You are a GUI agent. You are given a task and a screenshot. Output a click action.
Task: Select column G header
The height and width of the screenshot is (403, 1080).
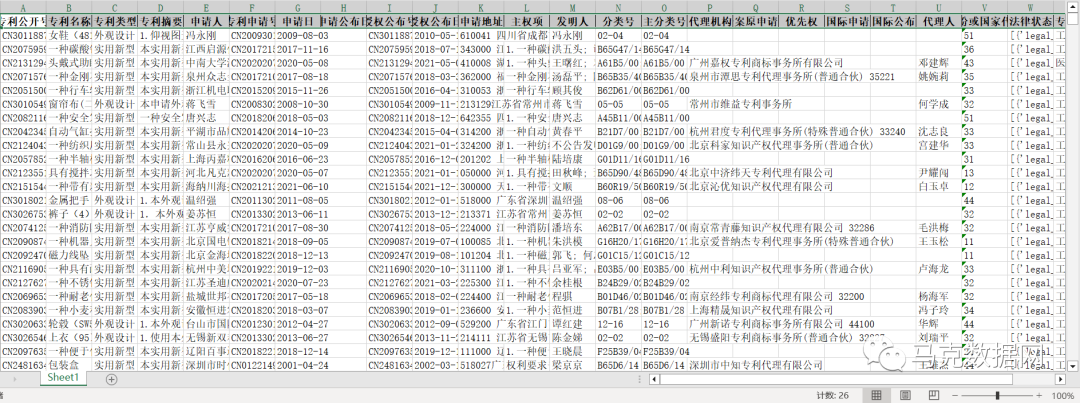click(x=298, y=8)
